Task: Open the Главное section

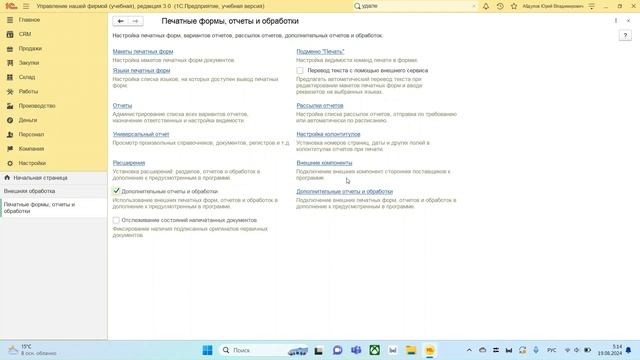Action: coord(29,20)
